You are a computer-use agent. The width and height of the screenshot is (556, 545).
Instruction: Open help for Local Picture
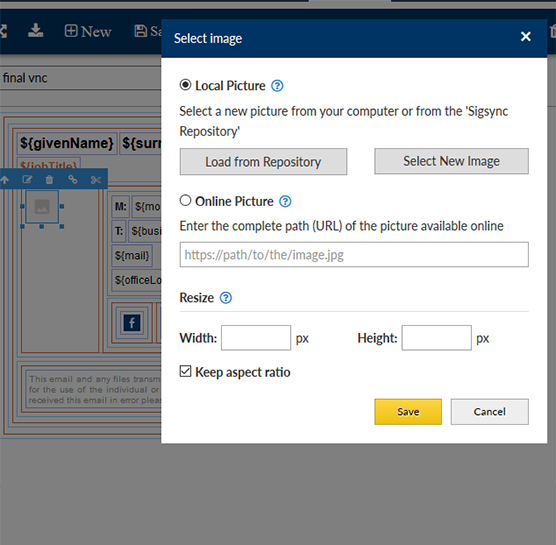pyautogui.click(x=277, y=86)
